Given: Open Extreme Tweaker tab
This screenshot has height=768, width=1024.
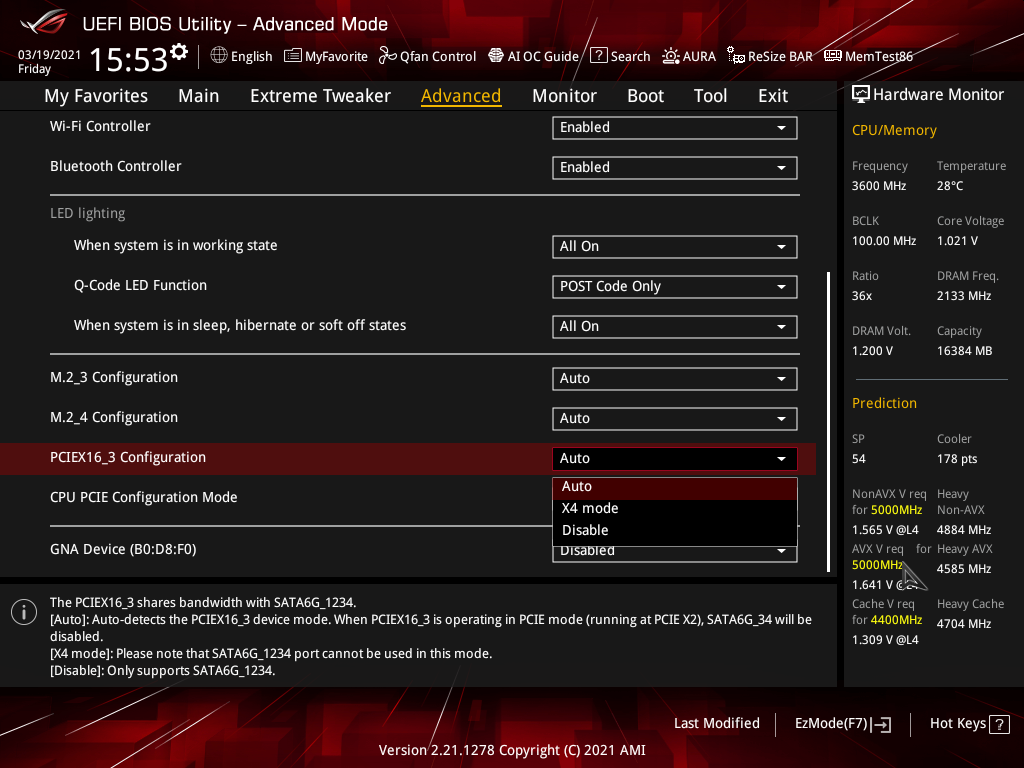Looking at the screenshot, I should 320,96.
